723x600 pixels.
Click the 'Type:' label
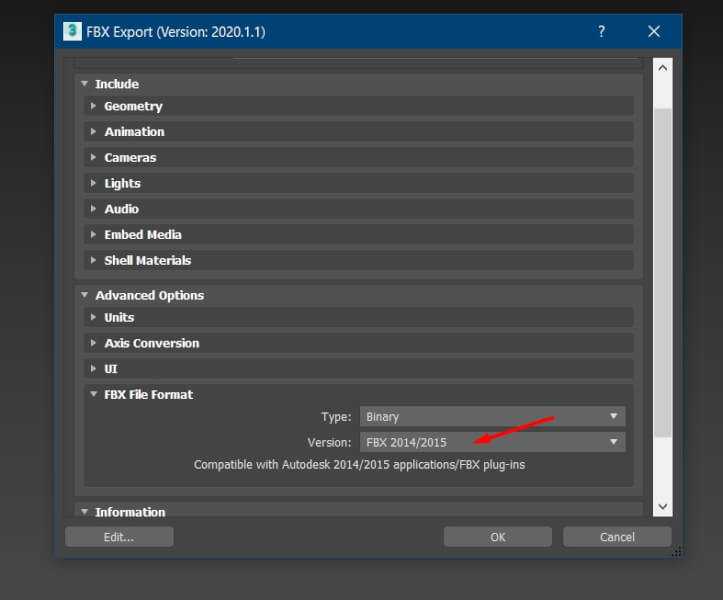tap(336, 417)
